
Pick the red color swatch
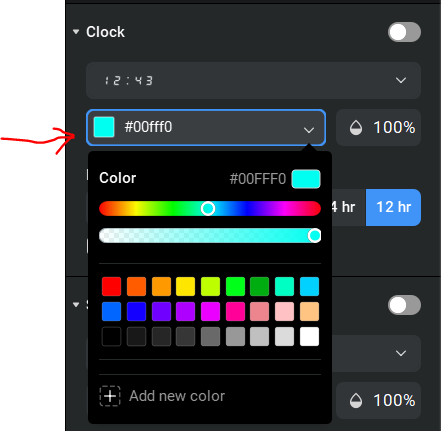111,286
